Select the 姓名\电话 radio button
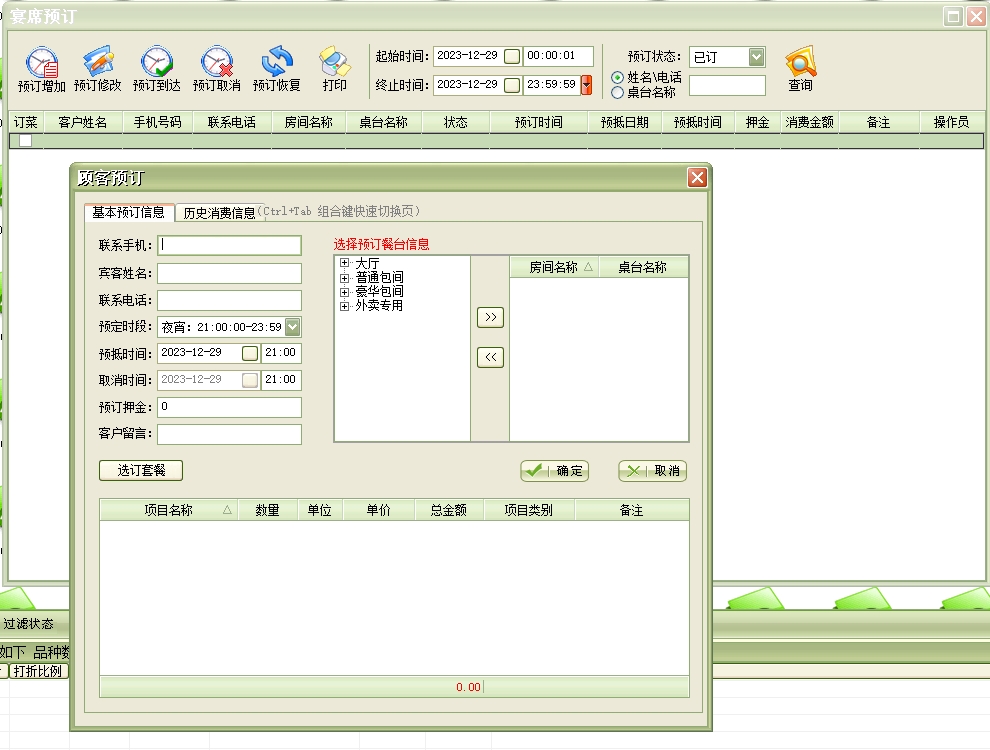 618,78
